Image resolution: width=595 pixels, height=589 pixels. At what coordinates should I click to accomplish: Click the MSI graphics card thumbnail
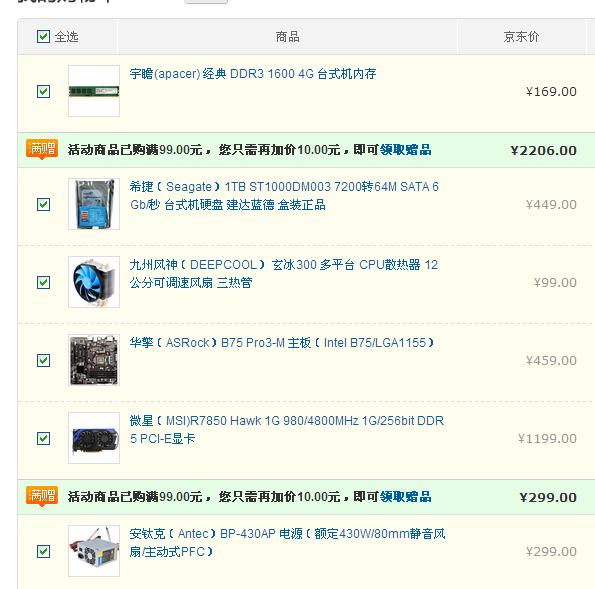click(94, 438)
